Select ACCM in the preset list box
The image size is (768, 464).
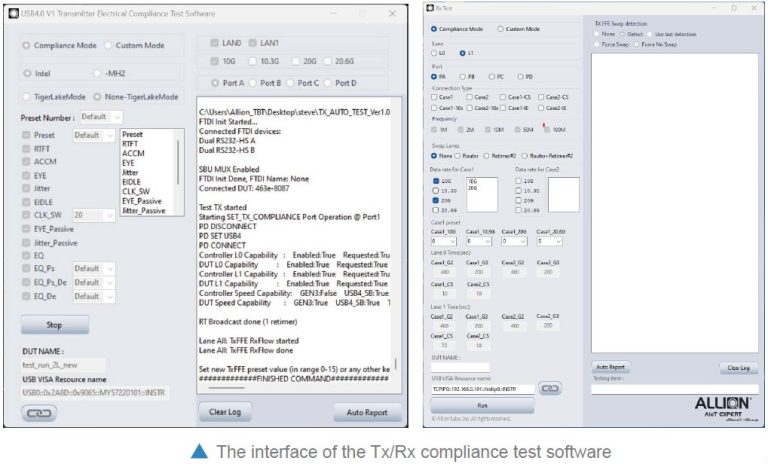coord(132,153)
